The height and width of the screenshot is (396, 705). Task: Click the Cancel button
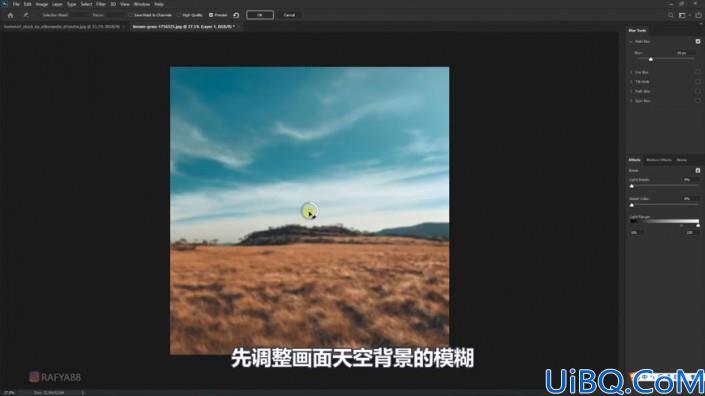(x=289, y=15)
